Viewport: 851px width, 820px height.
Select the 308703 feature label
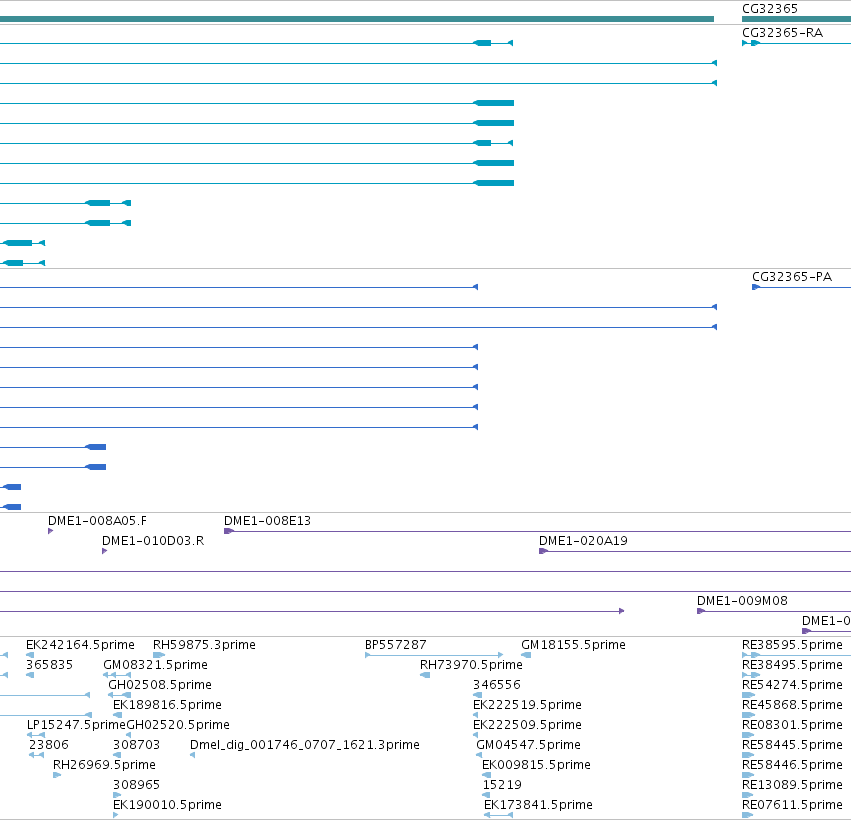coord(136,745)
